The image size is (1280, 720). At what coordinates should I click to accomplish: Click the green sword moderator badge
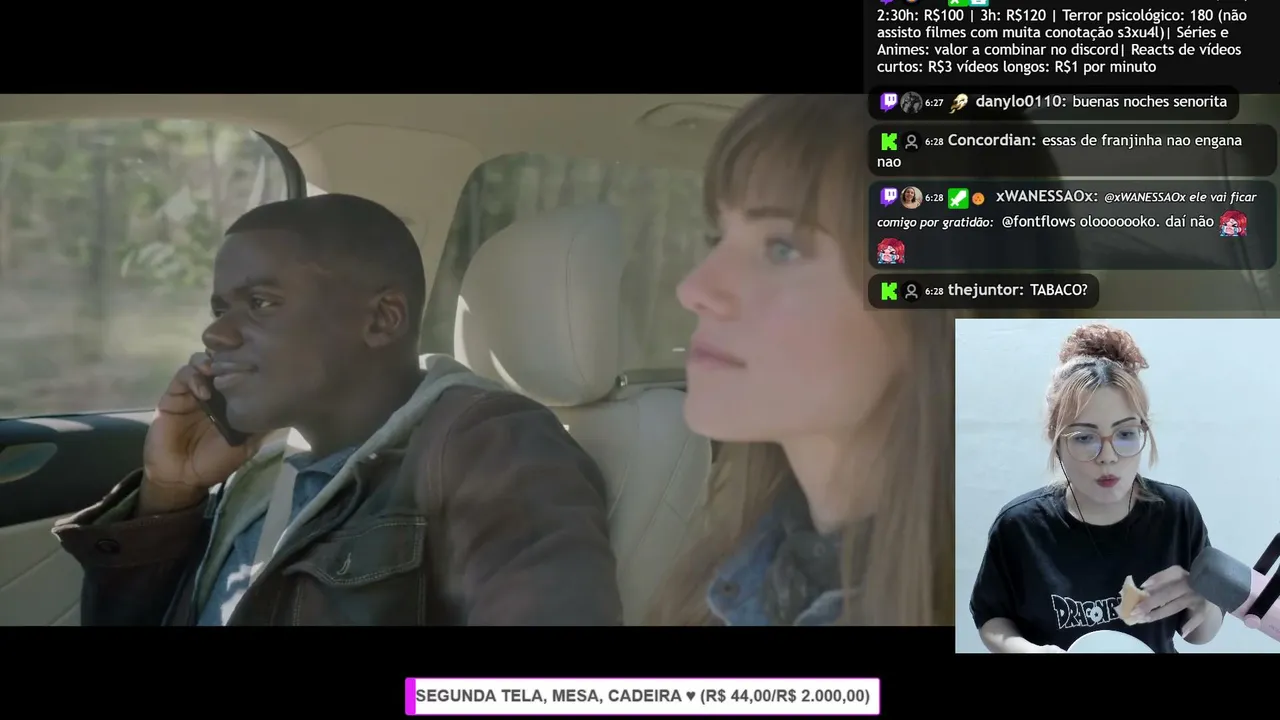tap(958, 198)
